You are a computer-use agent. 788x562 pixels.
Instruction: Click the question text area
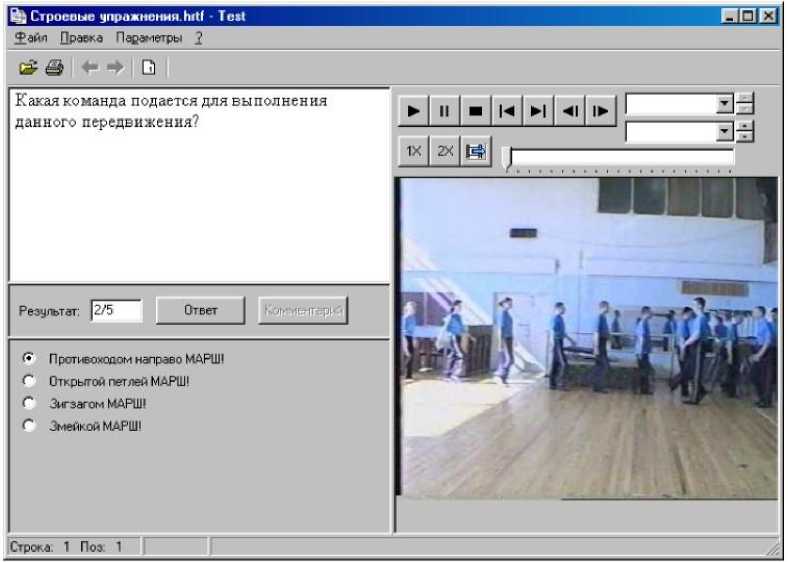point(200,185)
